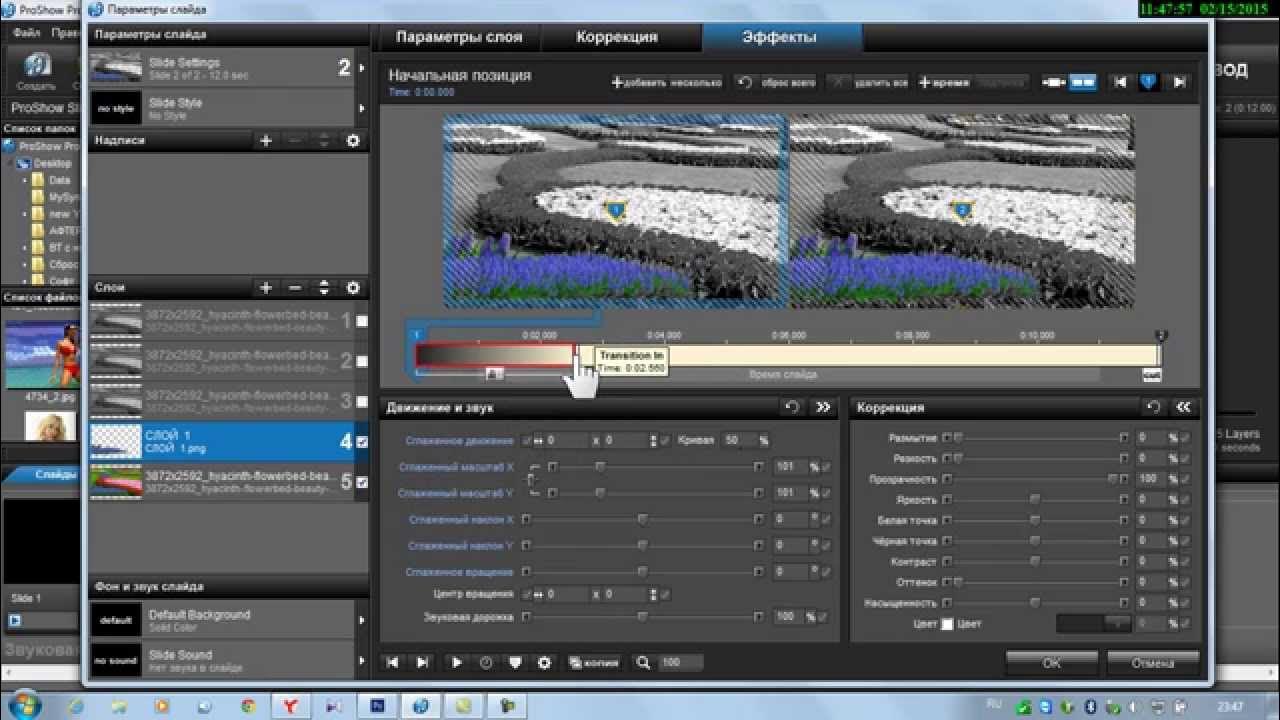This screenshot has height=720, width=1280.
Task: Open Chrome from the taskbar
Action: (x=249, y=706)
